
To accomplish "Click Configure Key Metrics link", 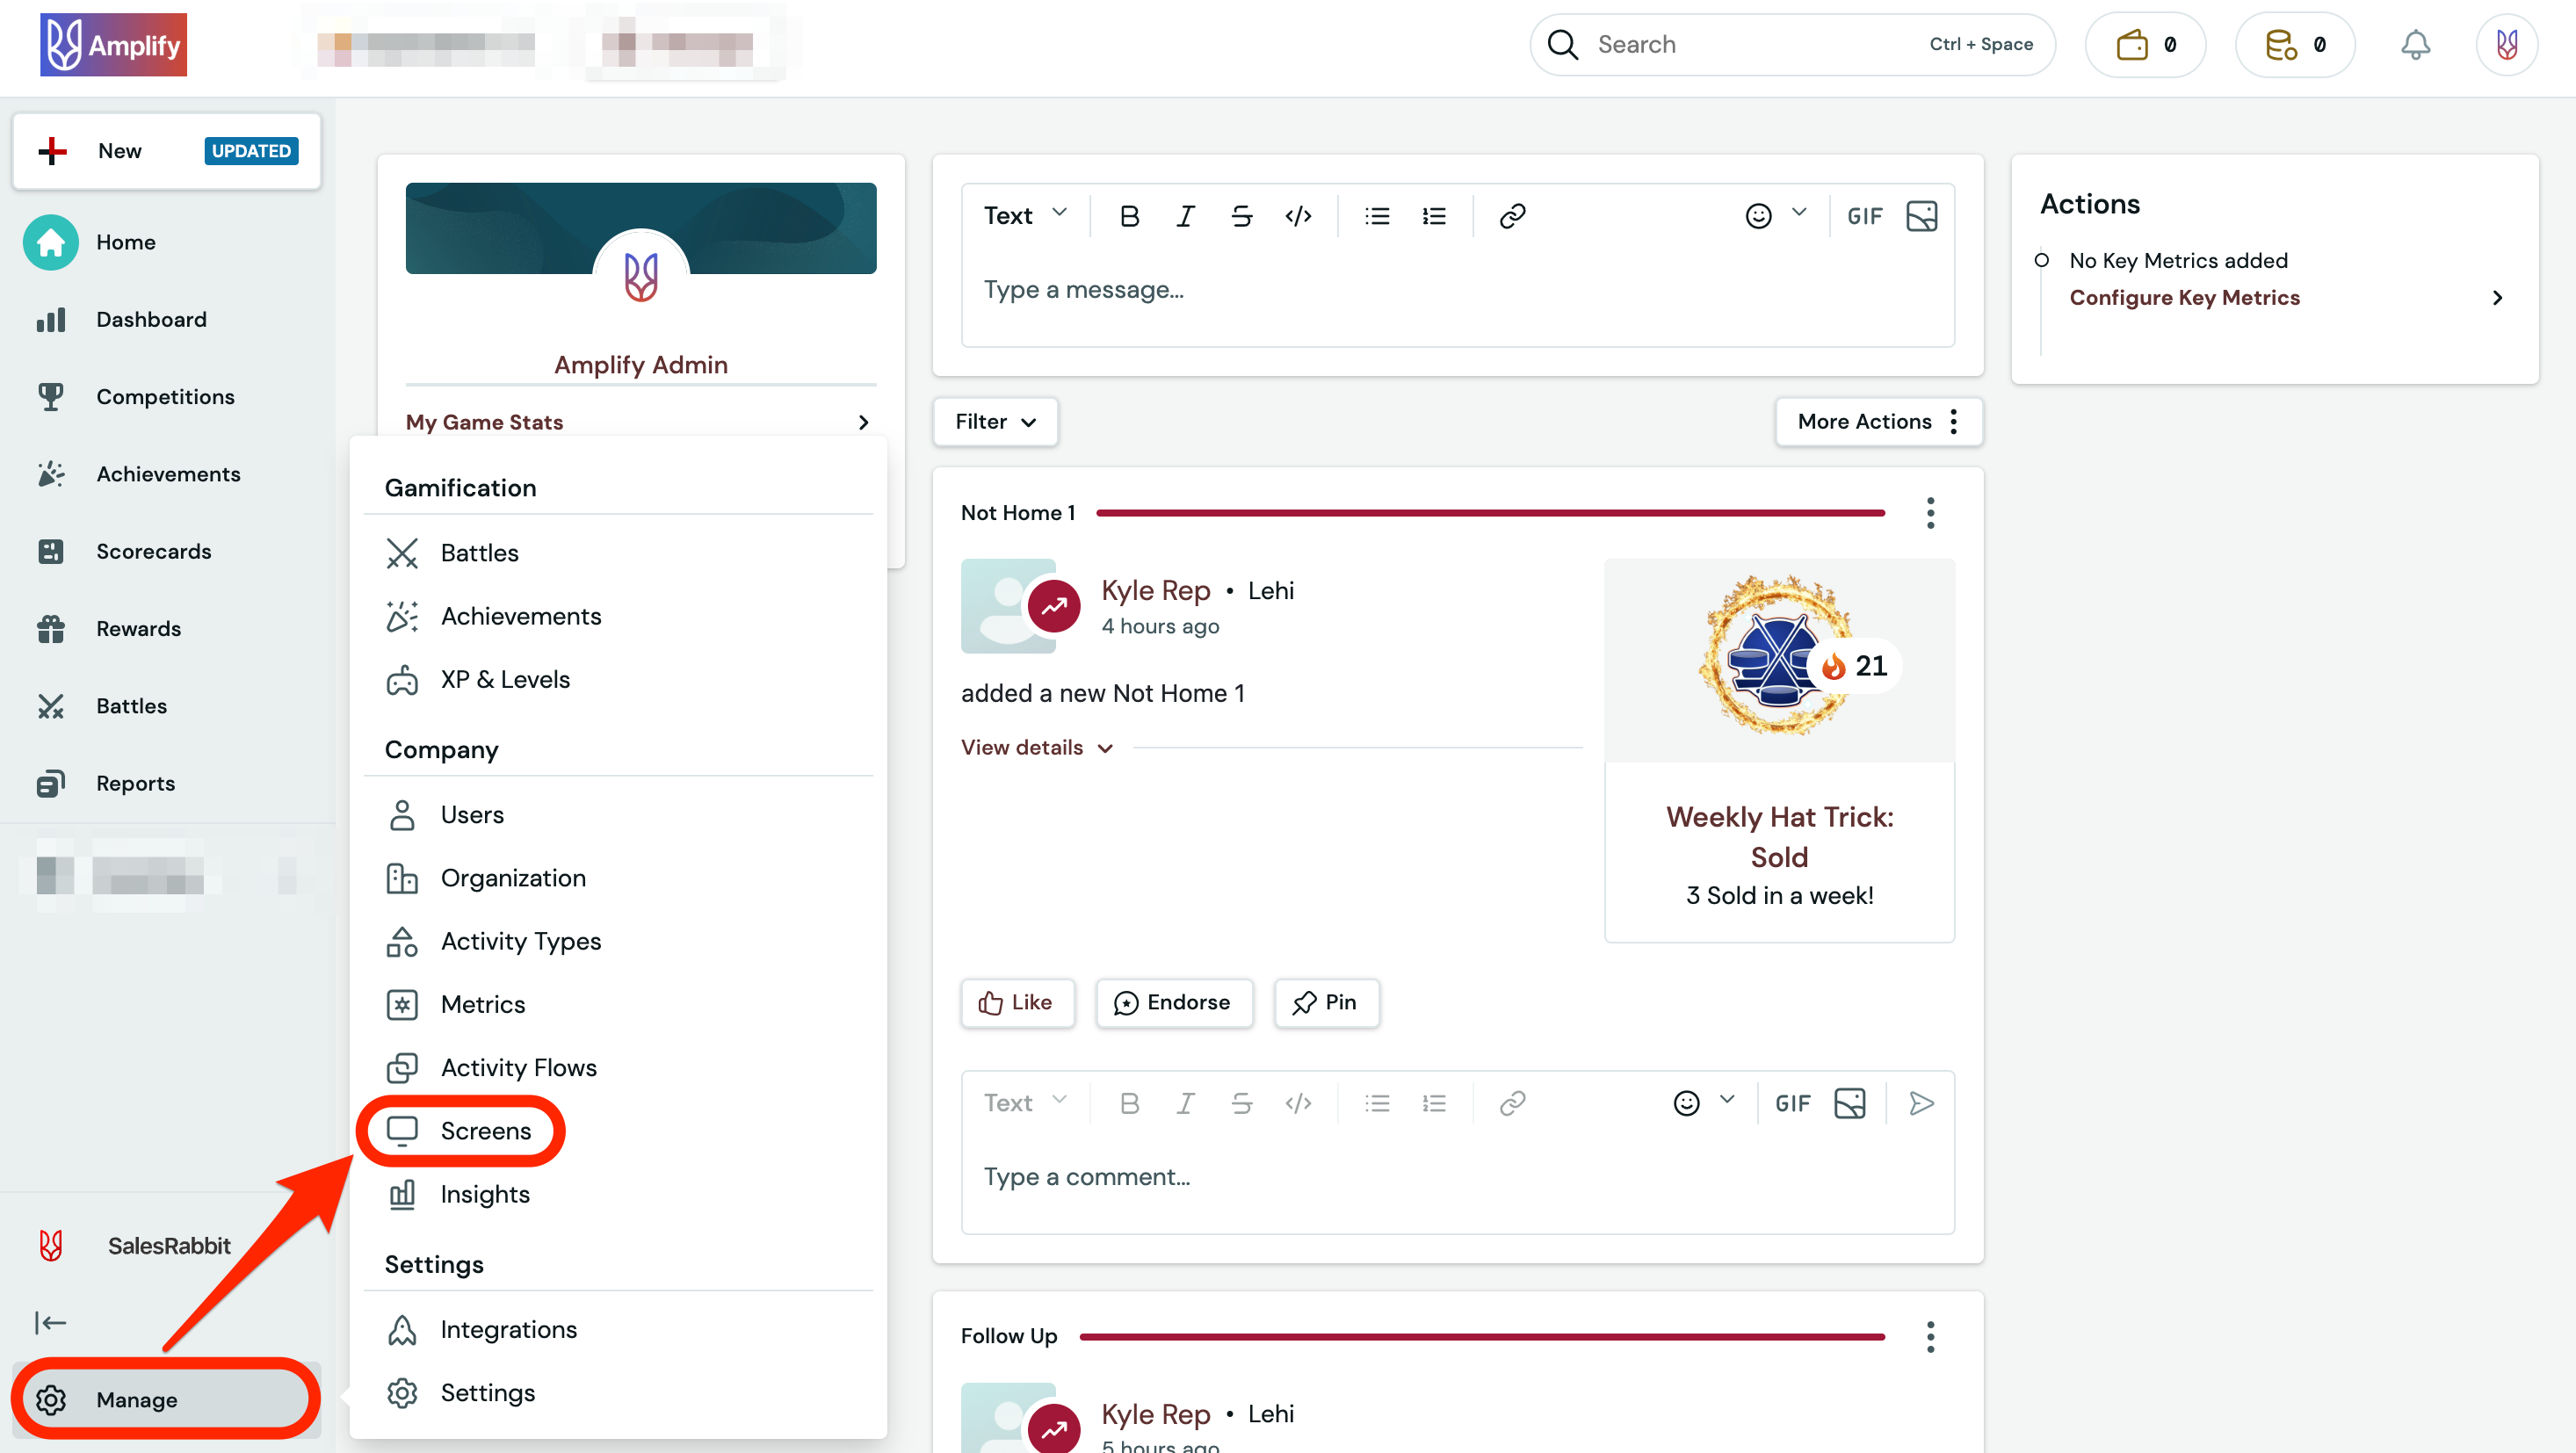I will click(x=2184, y=297).
